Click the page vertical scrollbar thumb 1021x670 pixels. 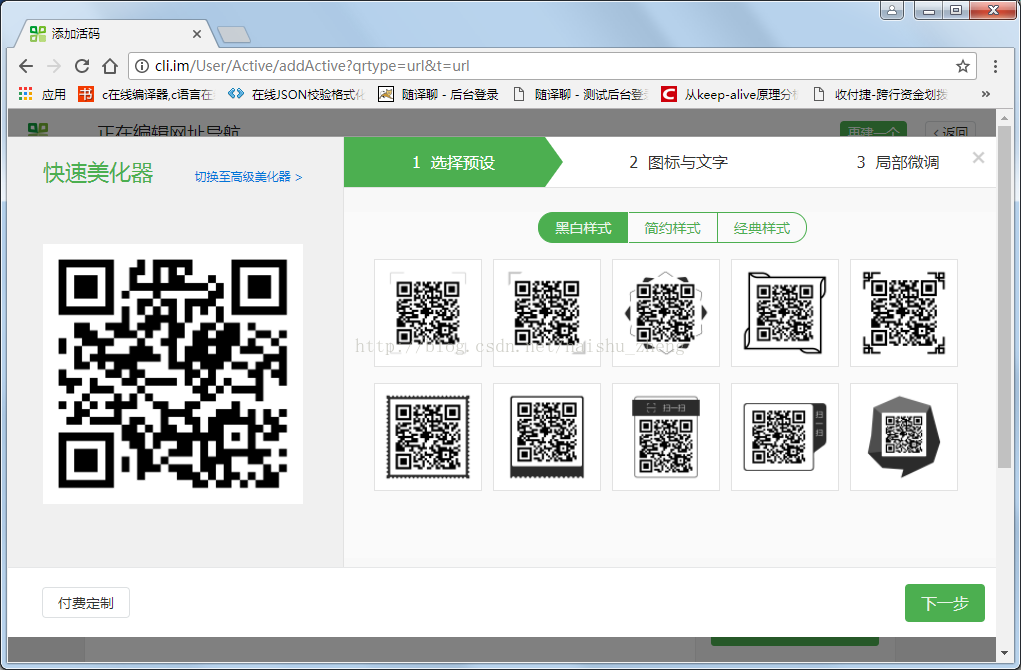(x=1004, y=296)
